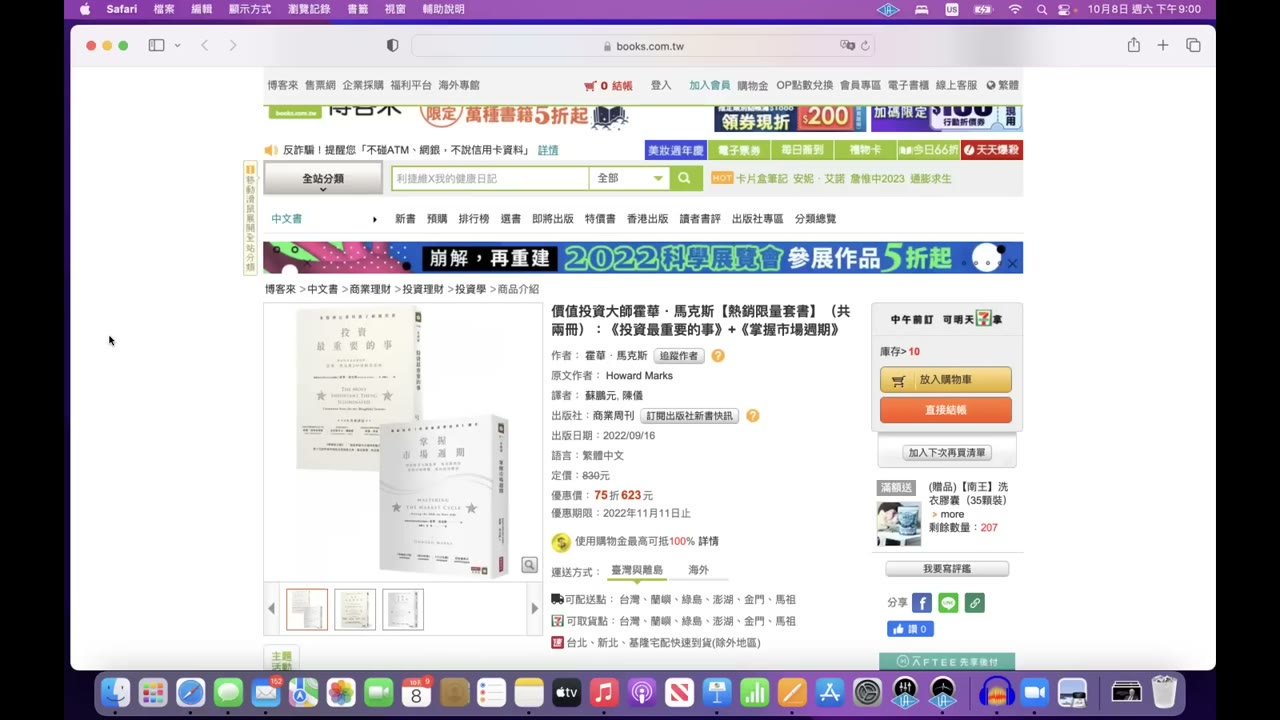Select the first book thumbnail
This screenshot has width=1280, height=720.
click(307, 609)
